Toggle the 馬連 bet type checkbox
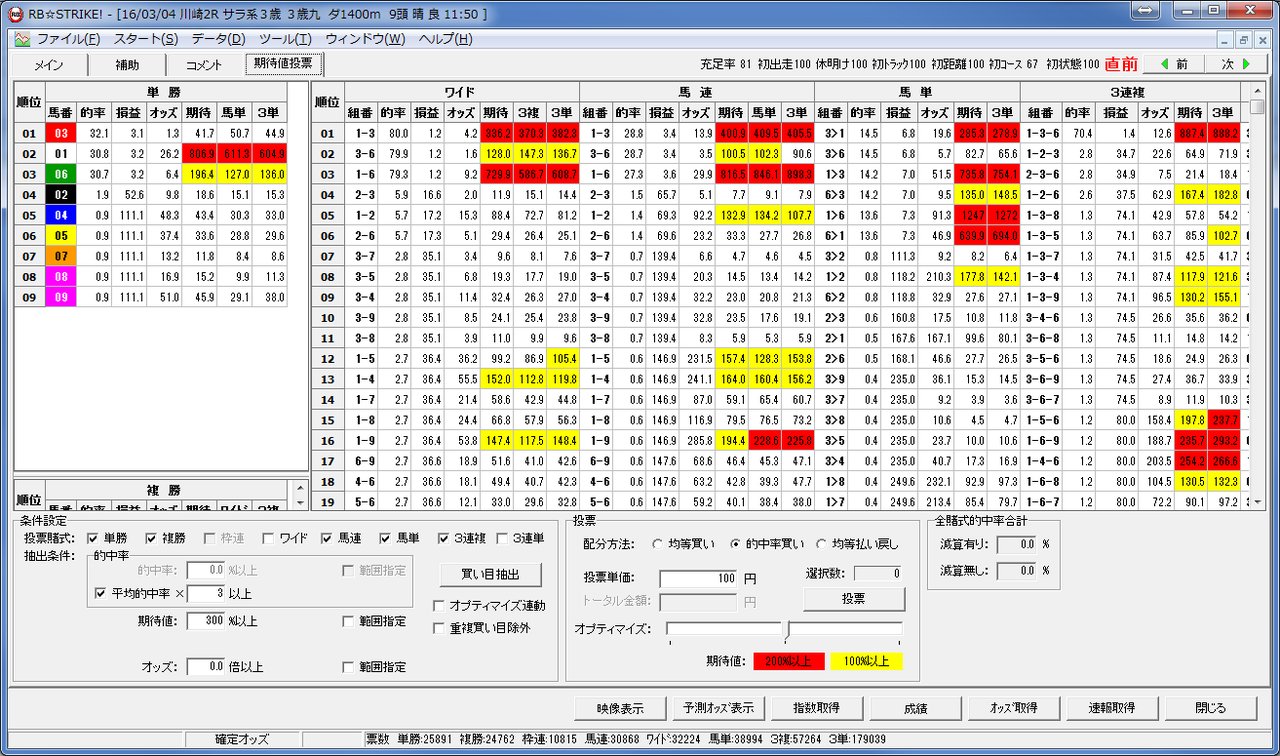Image resolution: width=1280 pixels, height=756 pixels. (326, 538)
